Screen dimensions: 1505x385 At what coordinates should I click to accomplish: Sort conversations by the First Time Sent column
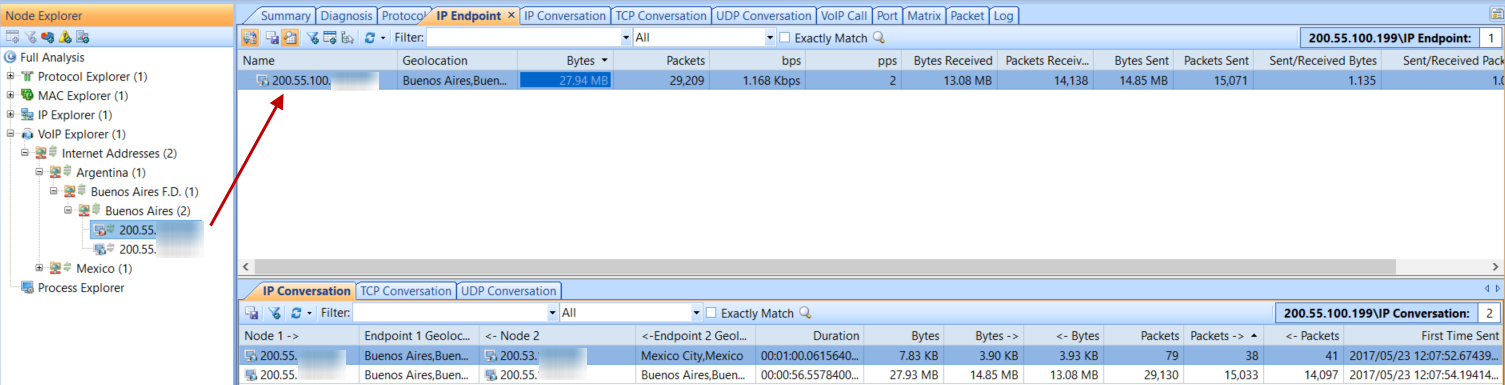click(1424, 336)
